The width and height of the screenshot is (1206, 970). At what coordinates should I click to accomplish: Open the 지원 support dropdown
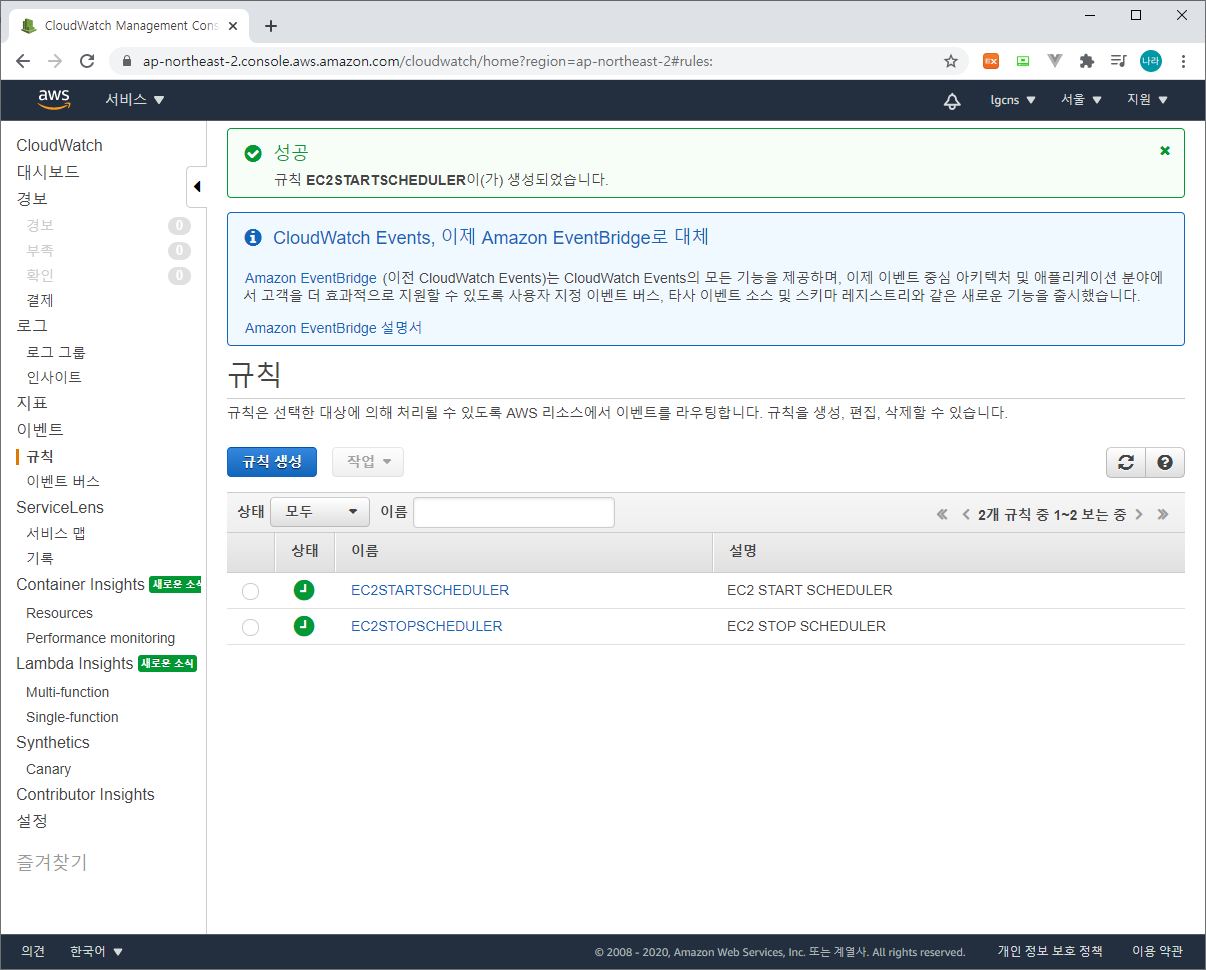[1147, 100]
